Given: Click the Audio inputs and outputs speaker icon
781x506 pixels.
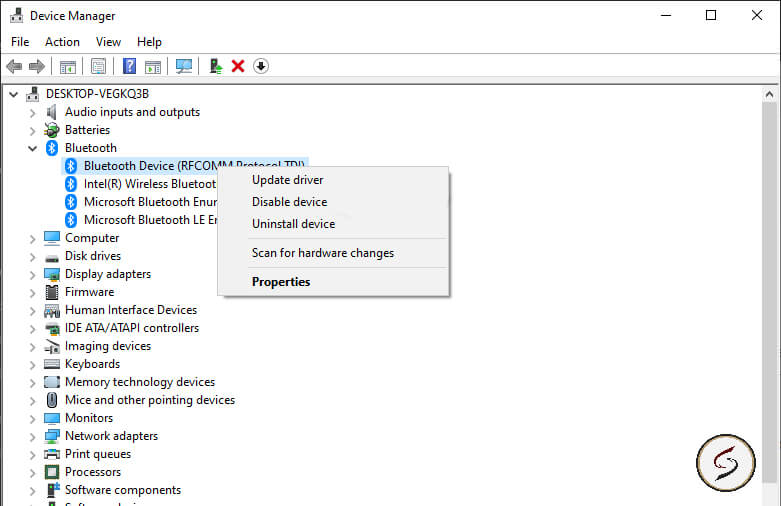Looking at the screenshot, I should coord(51,112).
